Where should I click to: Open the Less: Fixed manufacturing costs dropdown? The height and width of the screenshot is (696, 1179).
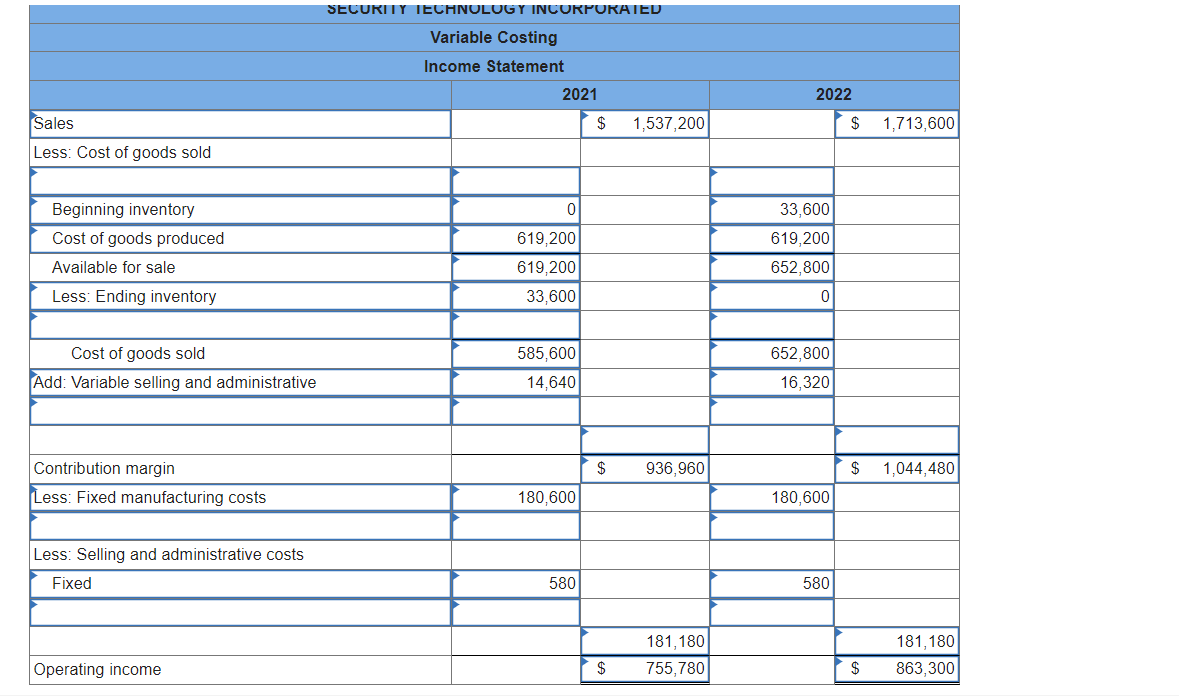(241, 498)
